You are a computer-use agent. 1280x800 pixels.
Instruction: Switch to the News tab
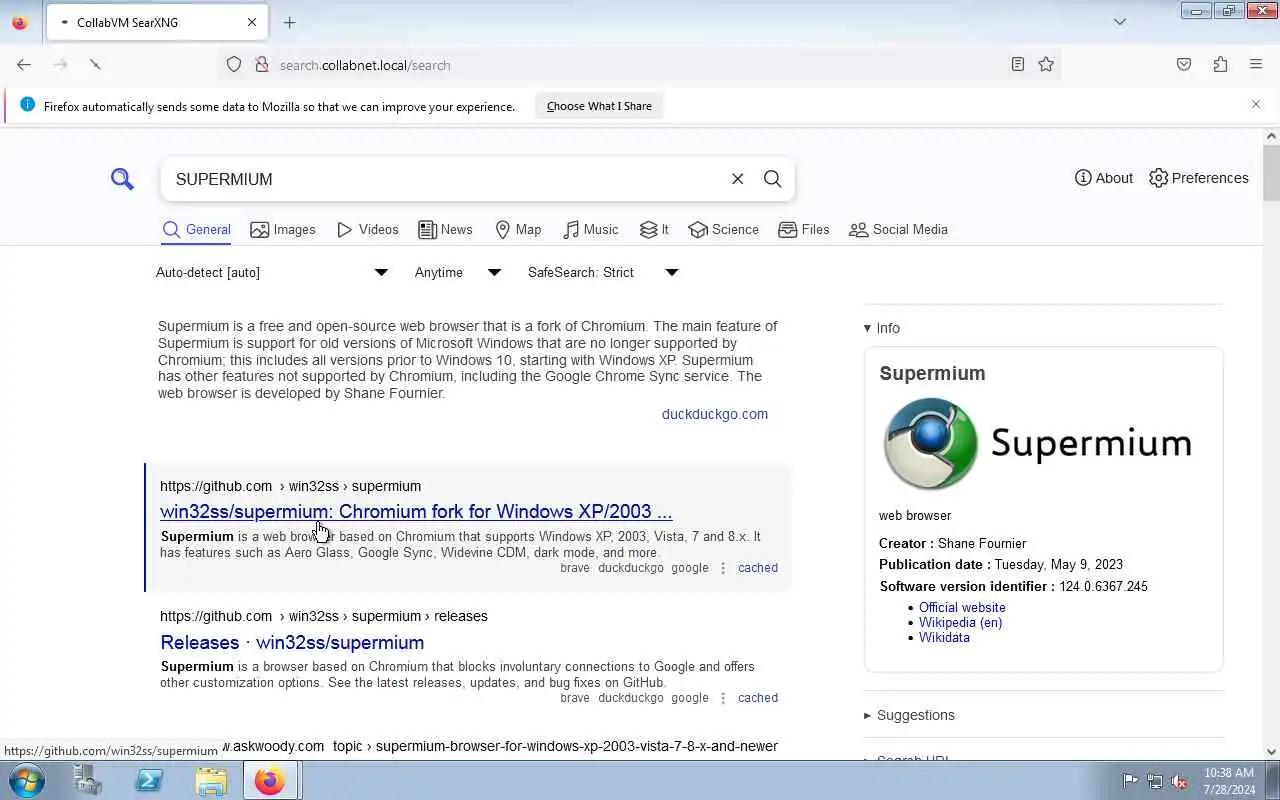point(445,230)
